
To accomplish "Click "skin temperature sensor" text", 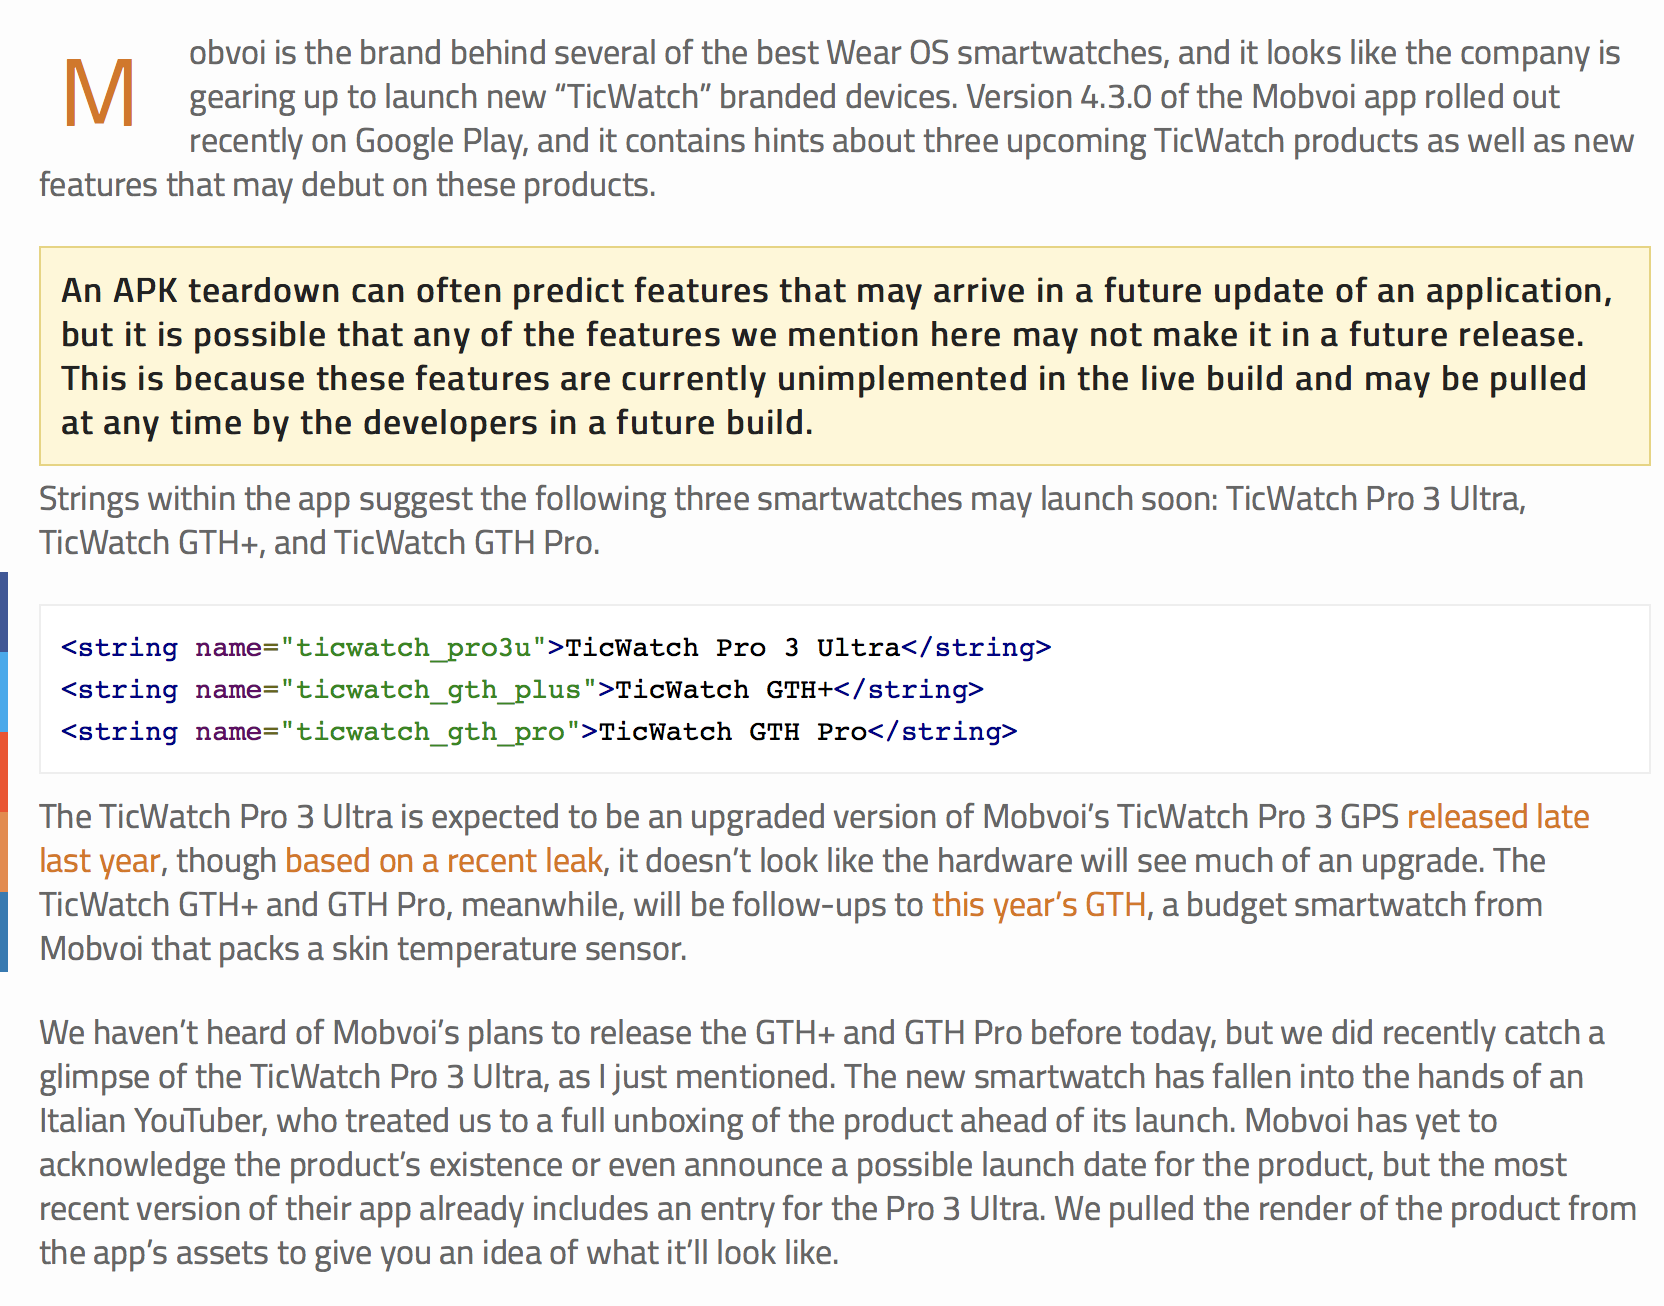I will point(508,949).
